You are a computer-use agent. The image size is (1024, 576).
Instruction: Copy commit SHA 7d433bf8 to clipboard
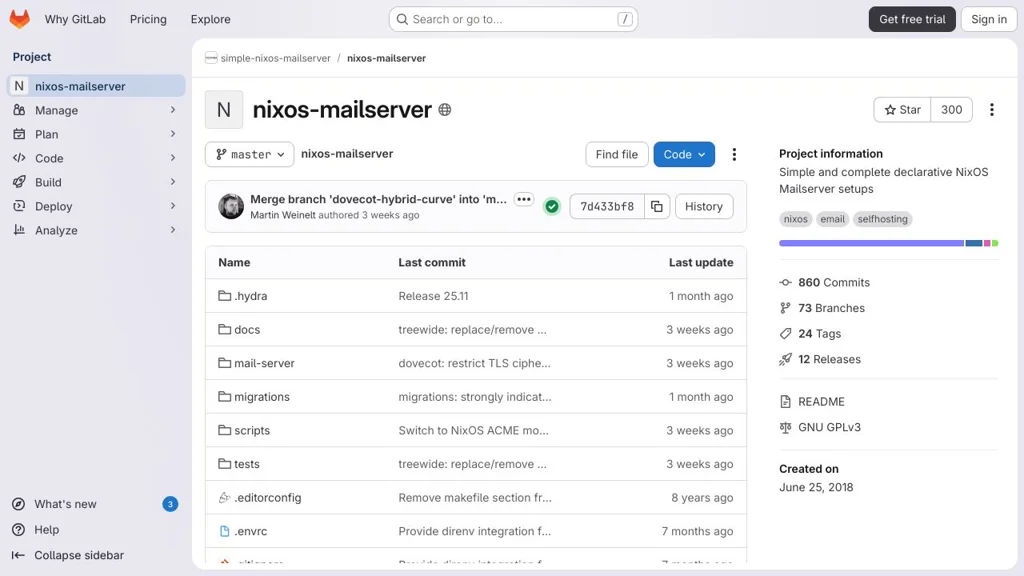[657, 207]
